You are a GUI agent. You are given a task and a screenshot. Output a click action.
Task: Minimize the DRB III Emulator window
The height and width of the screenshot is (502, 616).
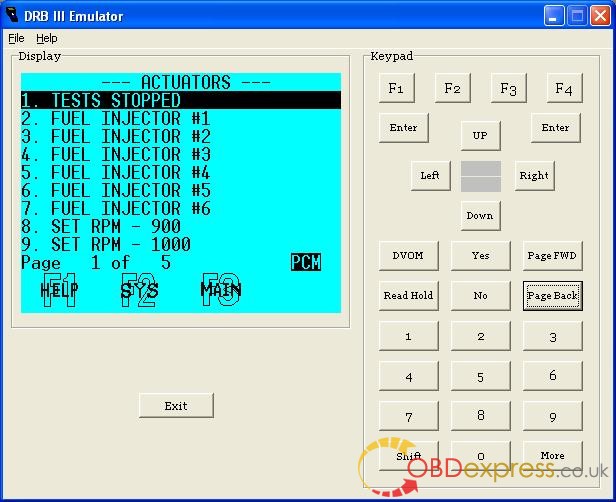(x=554, y=16)
